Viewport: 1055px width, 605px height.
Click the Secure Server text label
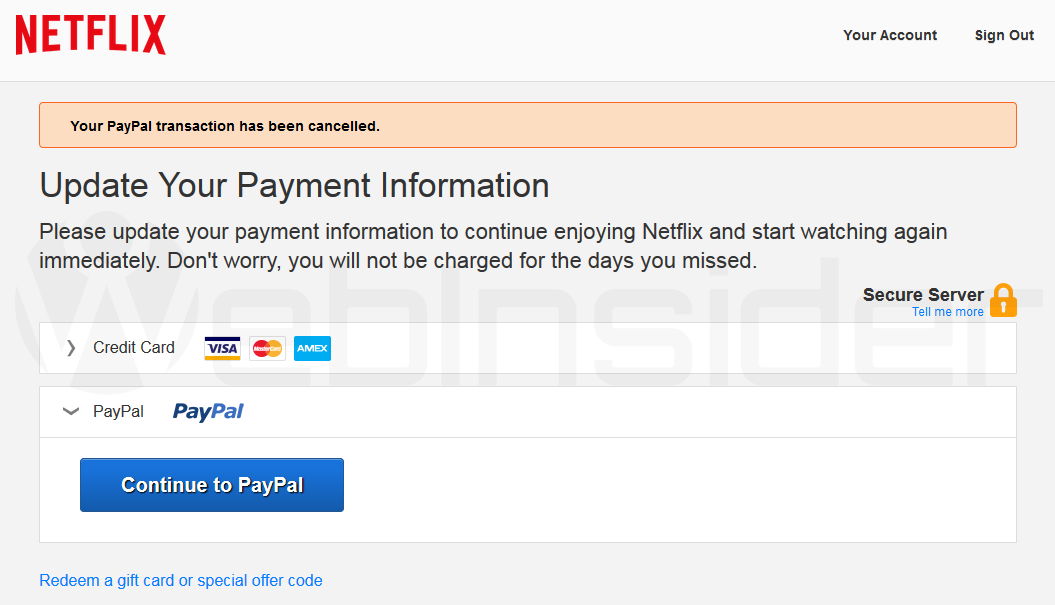point(923,295)
